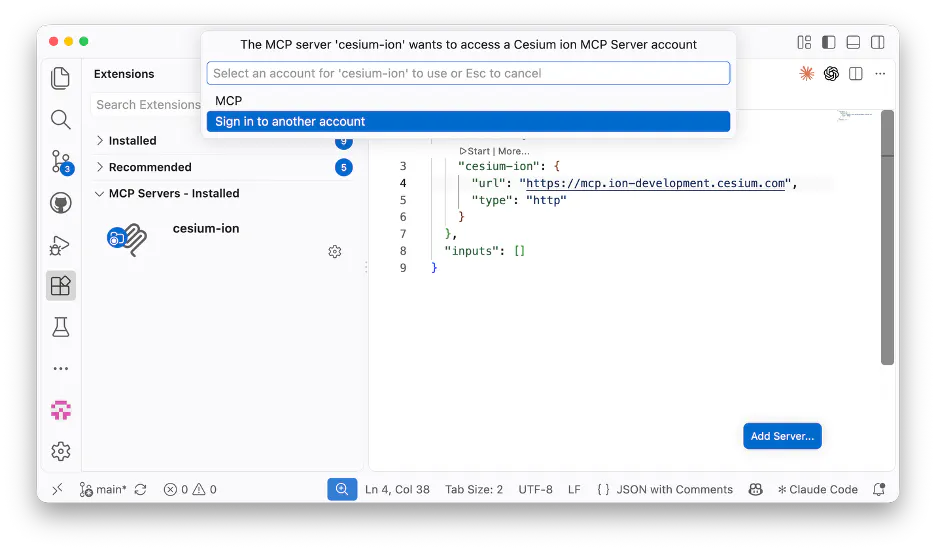Open editor More Actions ellipsis
The image size is (936, 552).
click(x=880, y=73)
